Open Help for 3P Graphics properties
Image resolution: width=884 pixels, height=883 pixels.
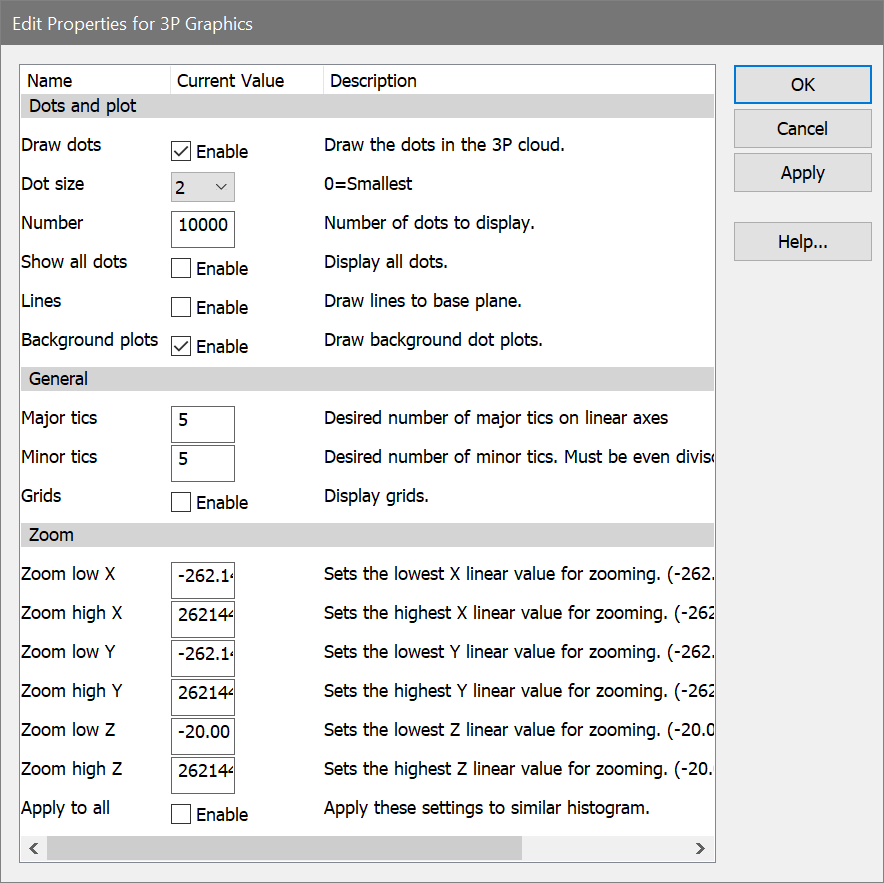[x=802, y=242]
